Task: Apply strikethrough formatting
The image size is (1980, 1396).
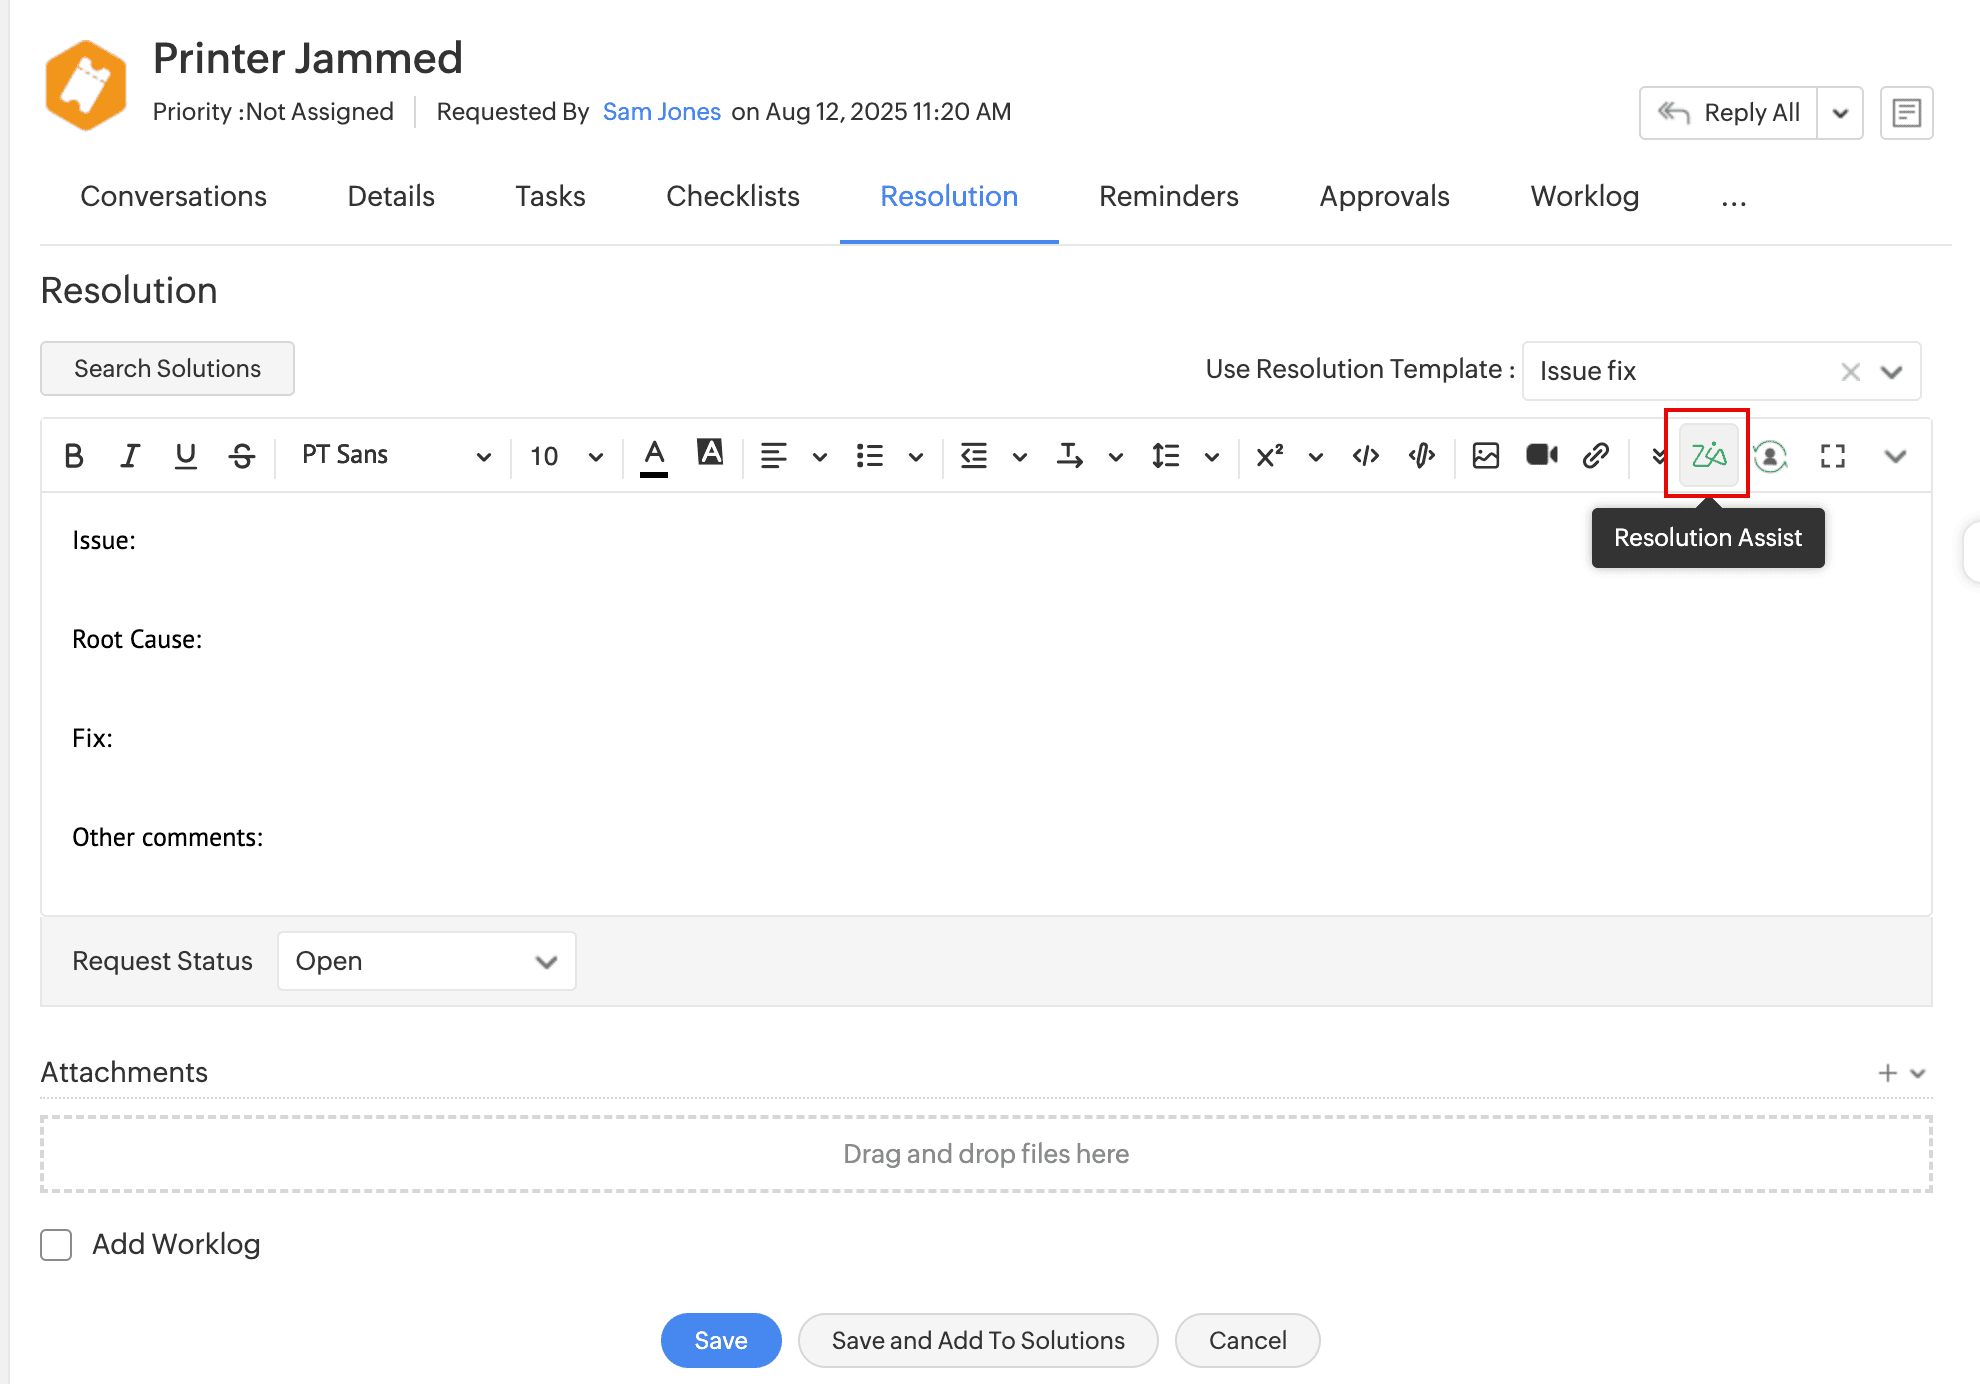Action: tap(241, 456)
